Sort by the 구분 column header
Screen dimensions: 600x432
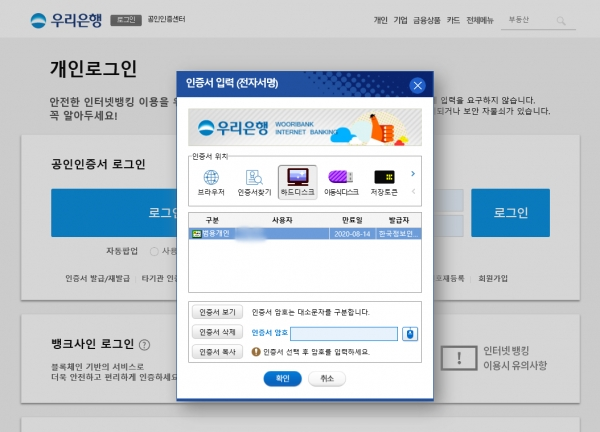coord(212,220)
